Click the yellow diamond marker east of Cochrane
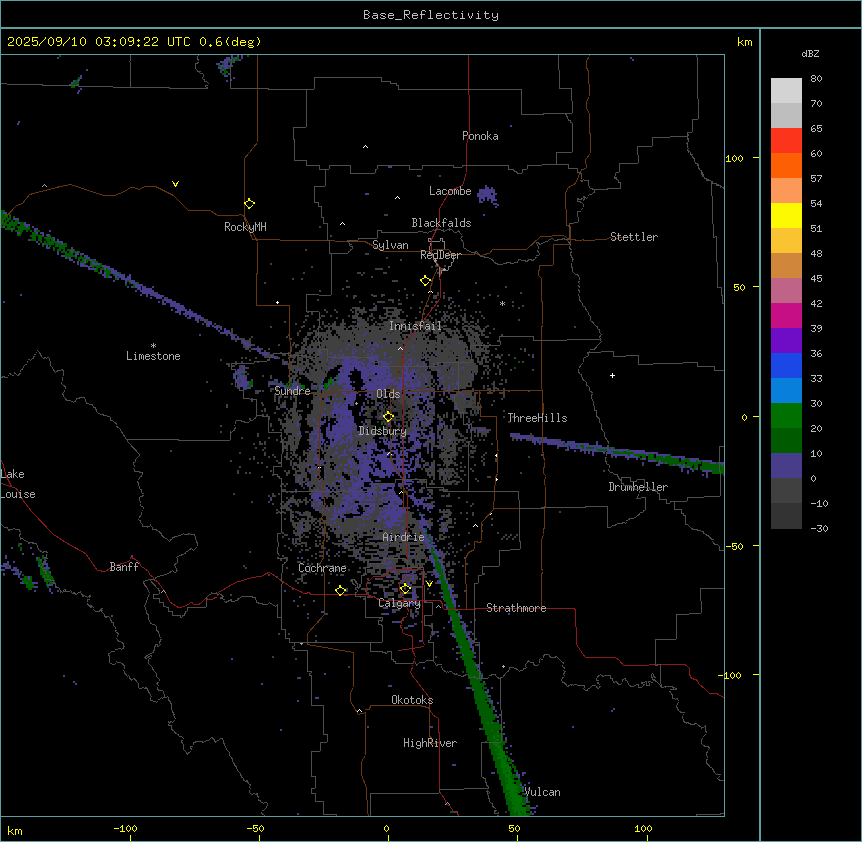This screenshot has height=842, width=862. tap(340, 590)
